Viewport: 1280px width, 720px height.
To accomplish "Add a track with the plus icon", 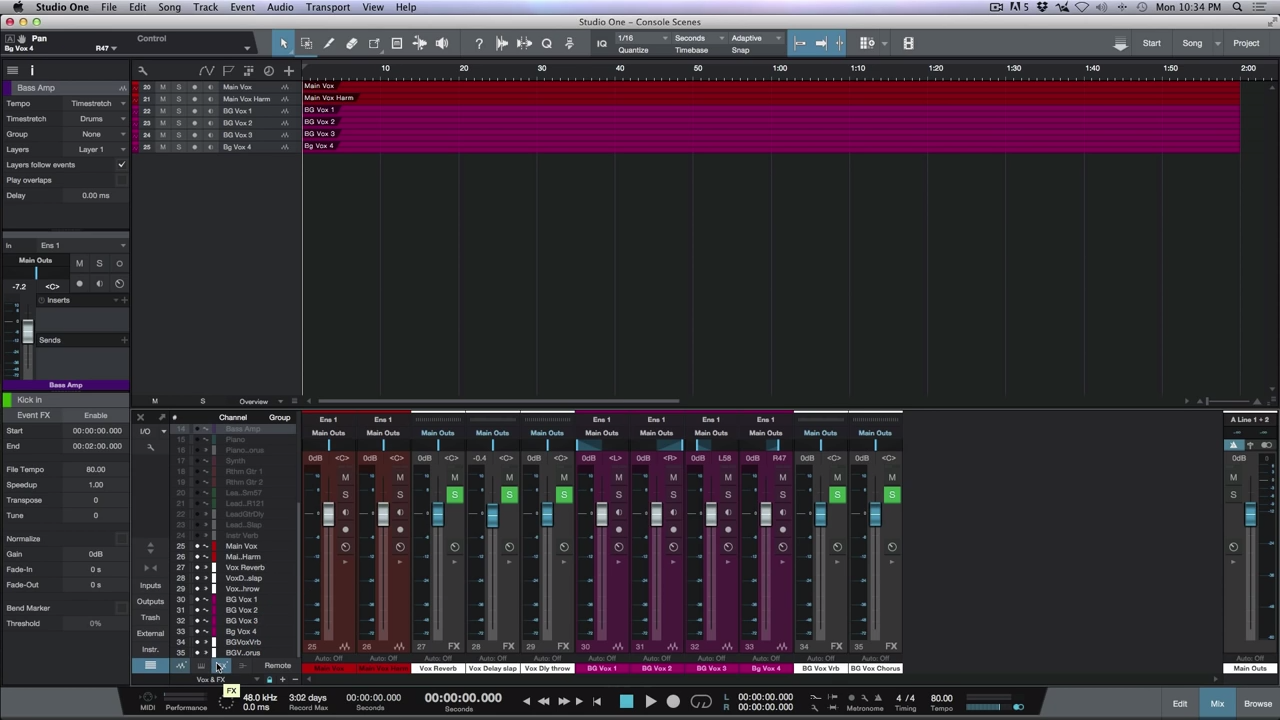I will click(289, 70).
